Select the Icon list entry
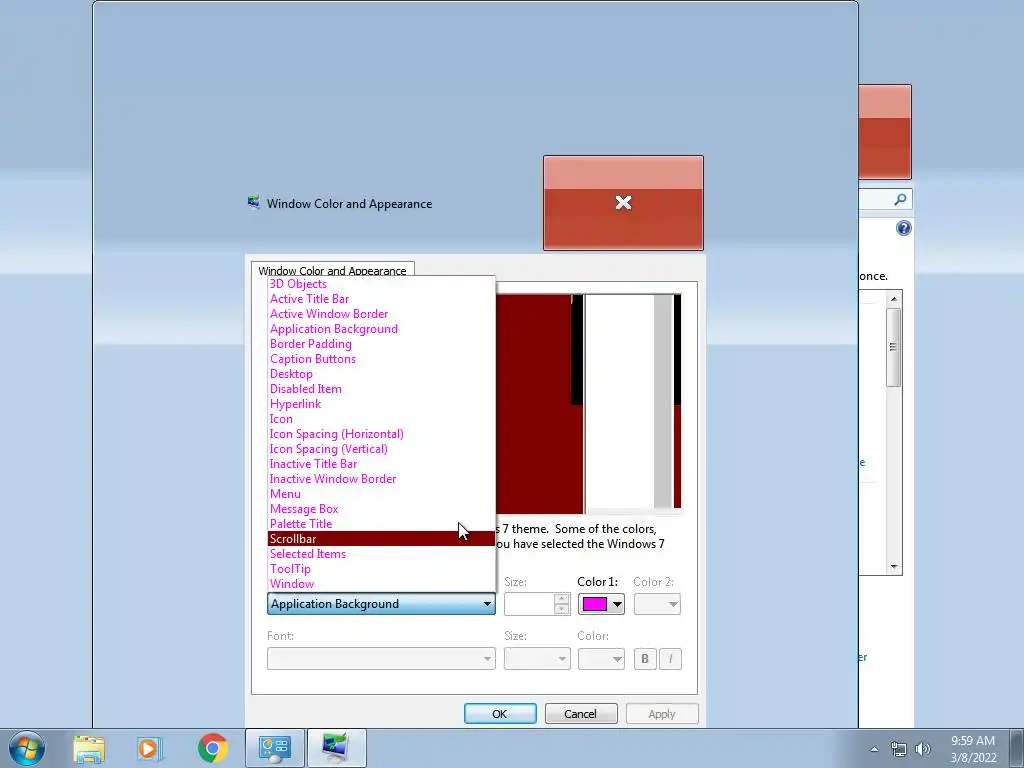1024x768 pixels. coord(381,419)
